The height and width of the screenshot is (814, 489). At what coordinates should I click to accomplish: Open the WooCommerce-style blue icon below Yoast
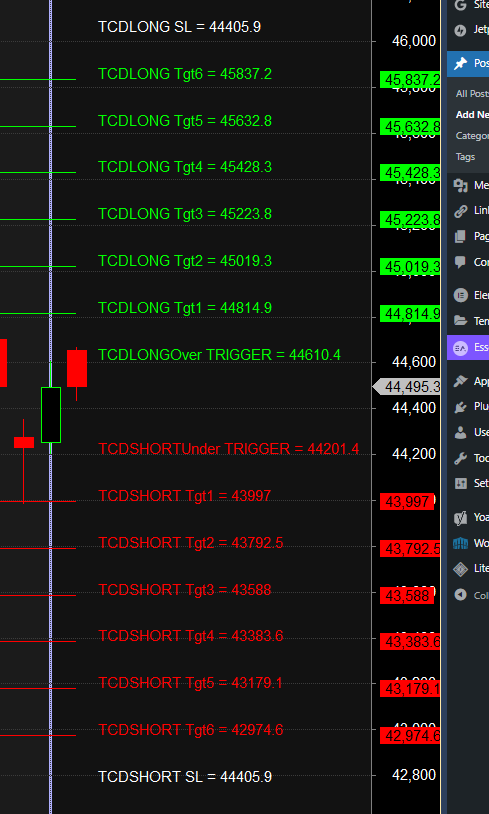click(460, 543)
